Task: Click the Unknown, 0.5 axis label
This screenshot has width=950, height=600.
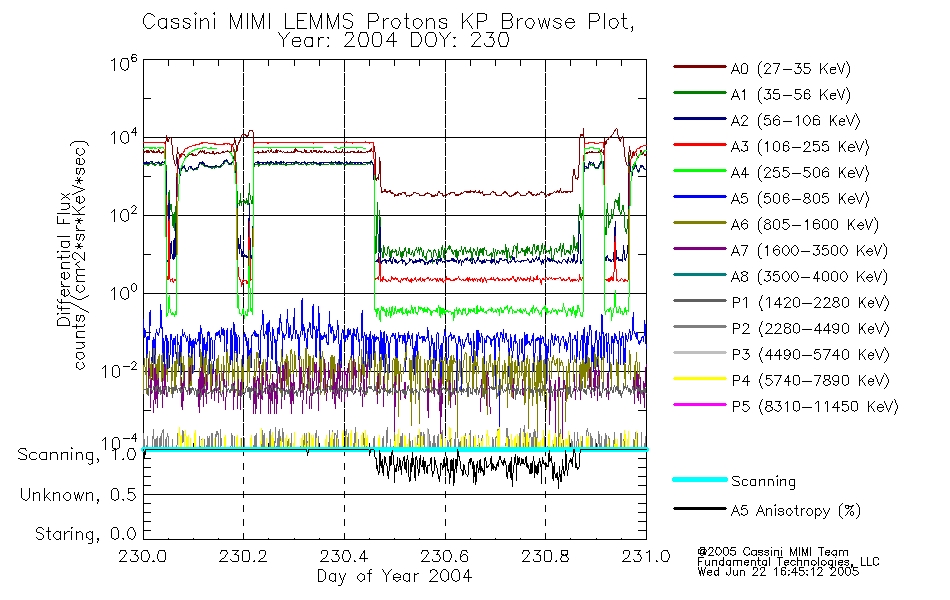Action: (78, 495)
